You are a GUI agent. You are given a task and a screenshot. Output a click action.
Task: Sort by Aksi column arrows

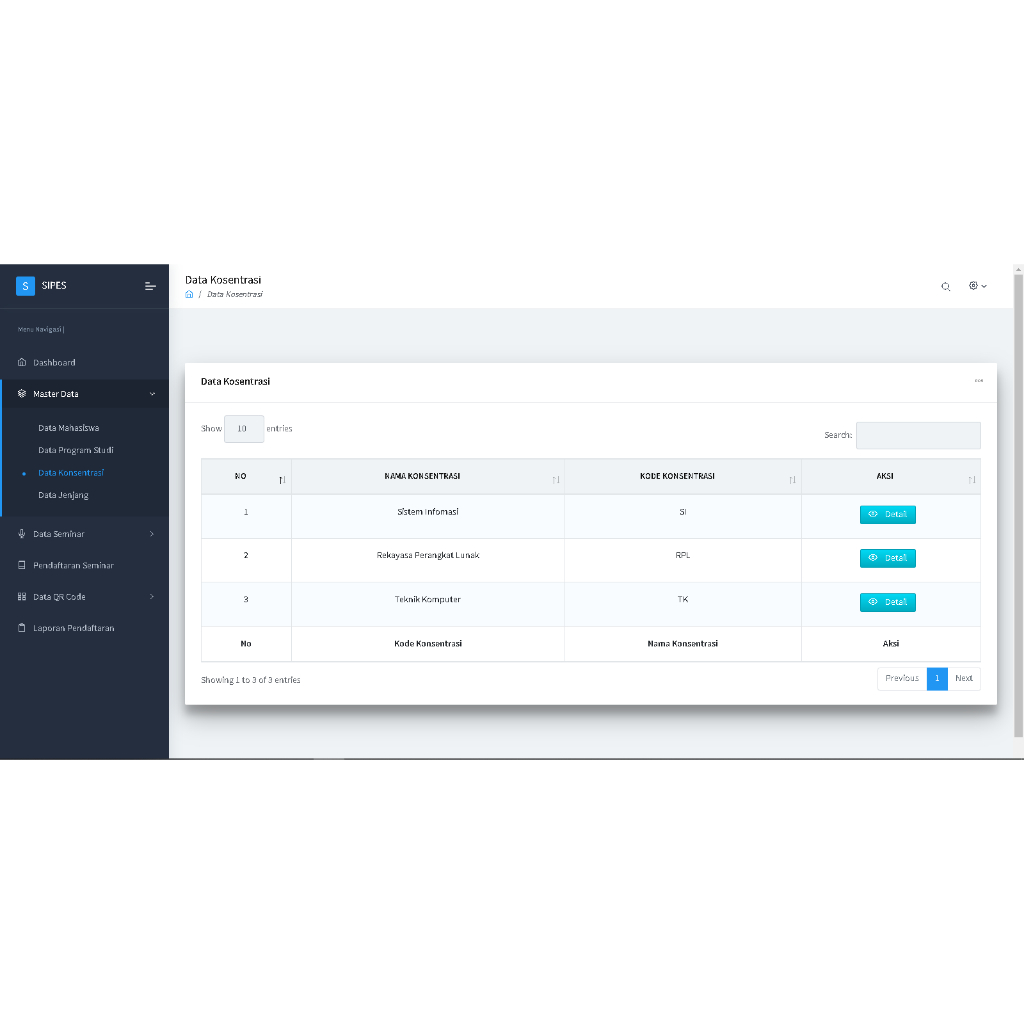[972, 480]
